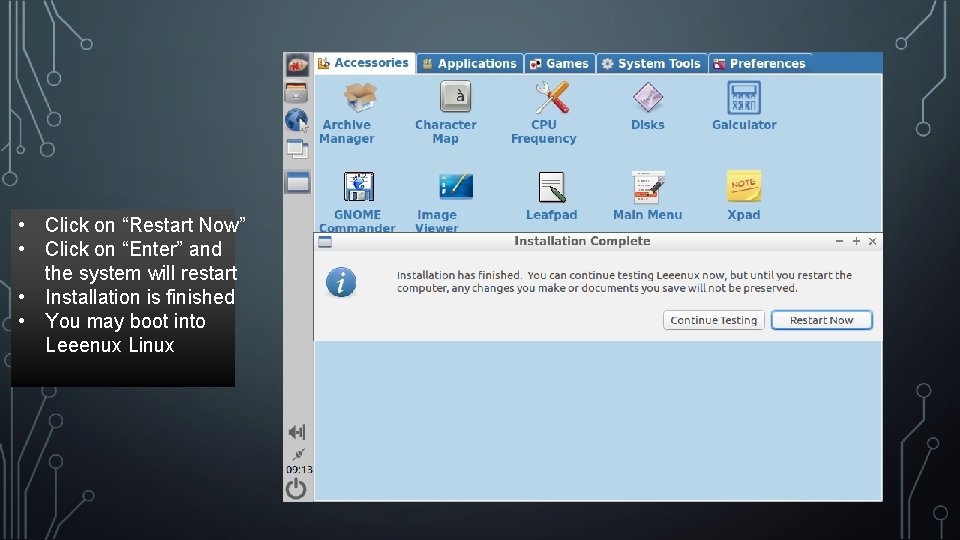960x540 pixels.
Task: Launch web browser globe icon
Action: tap(296, 120)
